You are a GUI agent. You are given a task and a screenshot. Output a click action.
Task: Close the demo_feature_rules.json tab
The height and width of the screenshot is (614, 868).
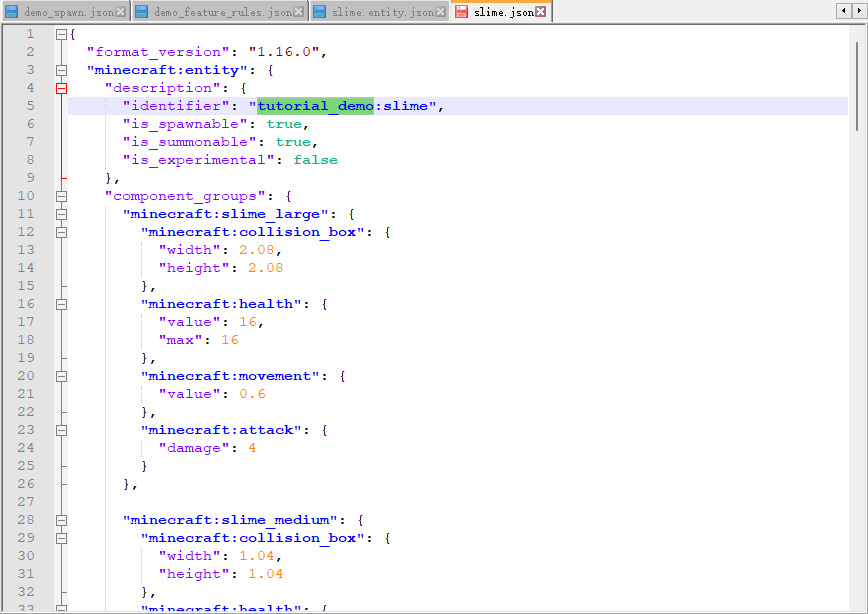(298, 12)
